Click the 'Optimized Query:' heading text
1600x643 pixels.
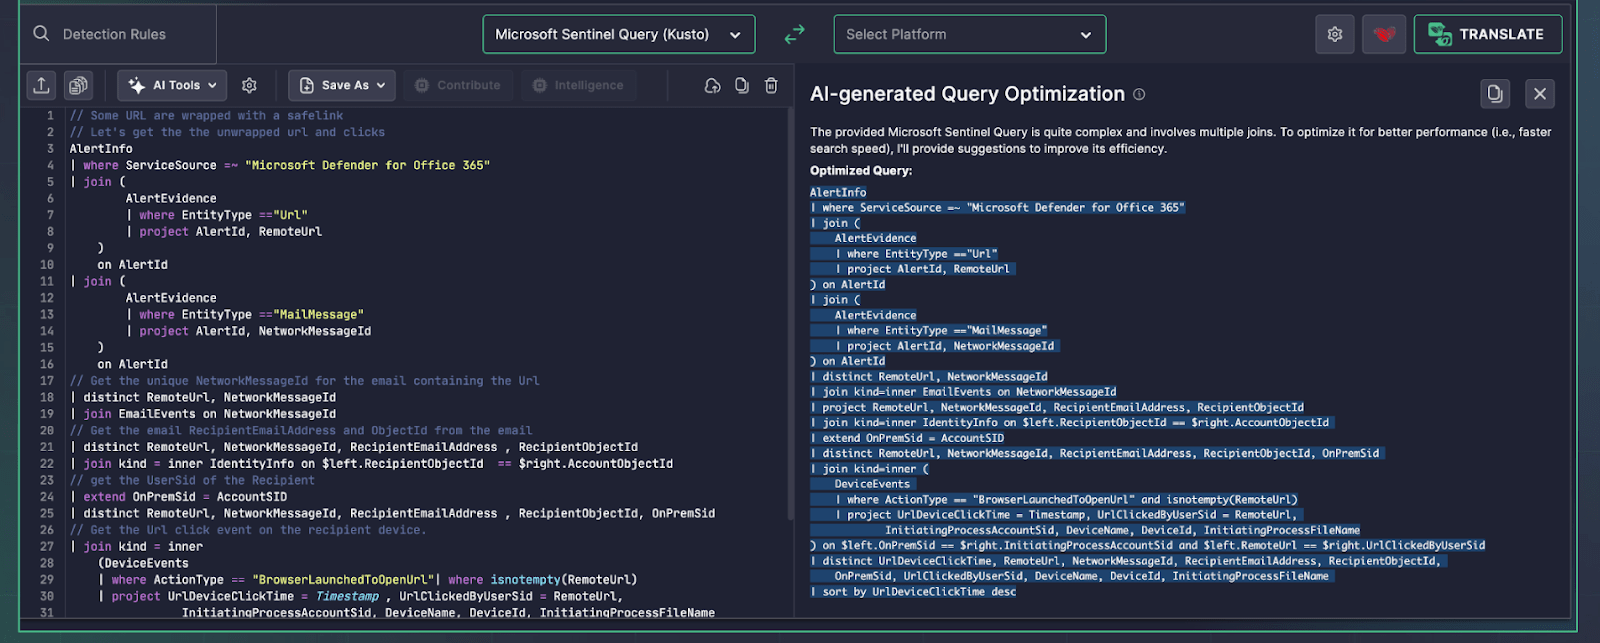[861, 170]
